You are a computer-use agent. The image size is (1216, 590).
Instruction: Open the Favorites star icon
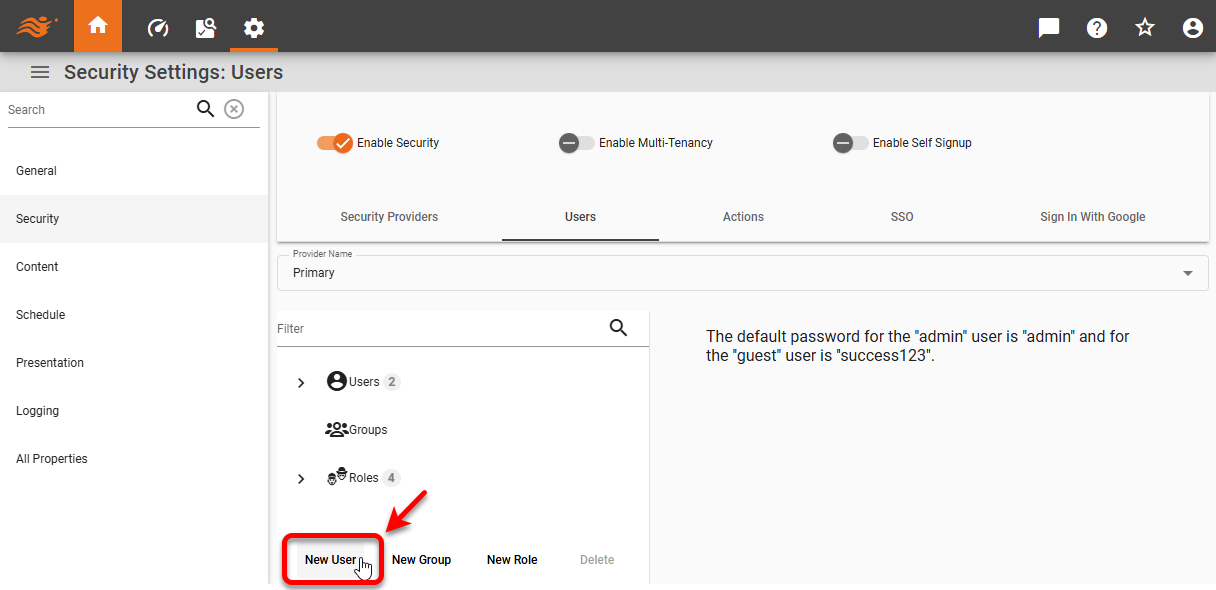(1144, 28)
